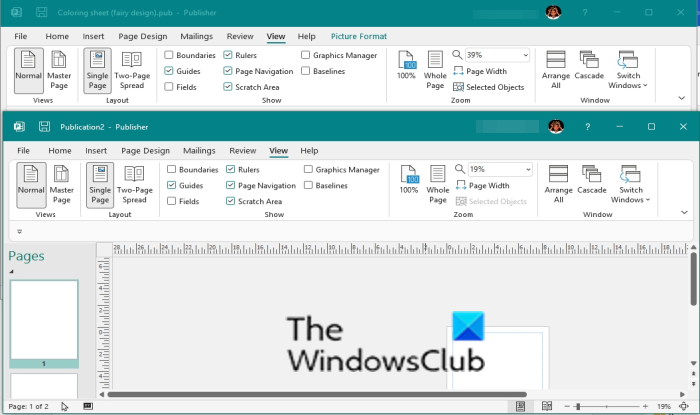This screenshot has height=415, width=700.
Task: Switch to Home tab in Publication2 window
Action: [60, 151]
